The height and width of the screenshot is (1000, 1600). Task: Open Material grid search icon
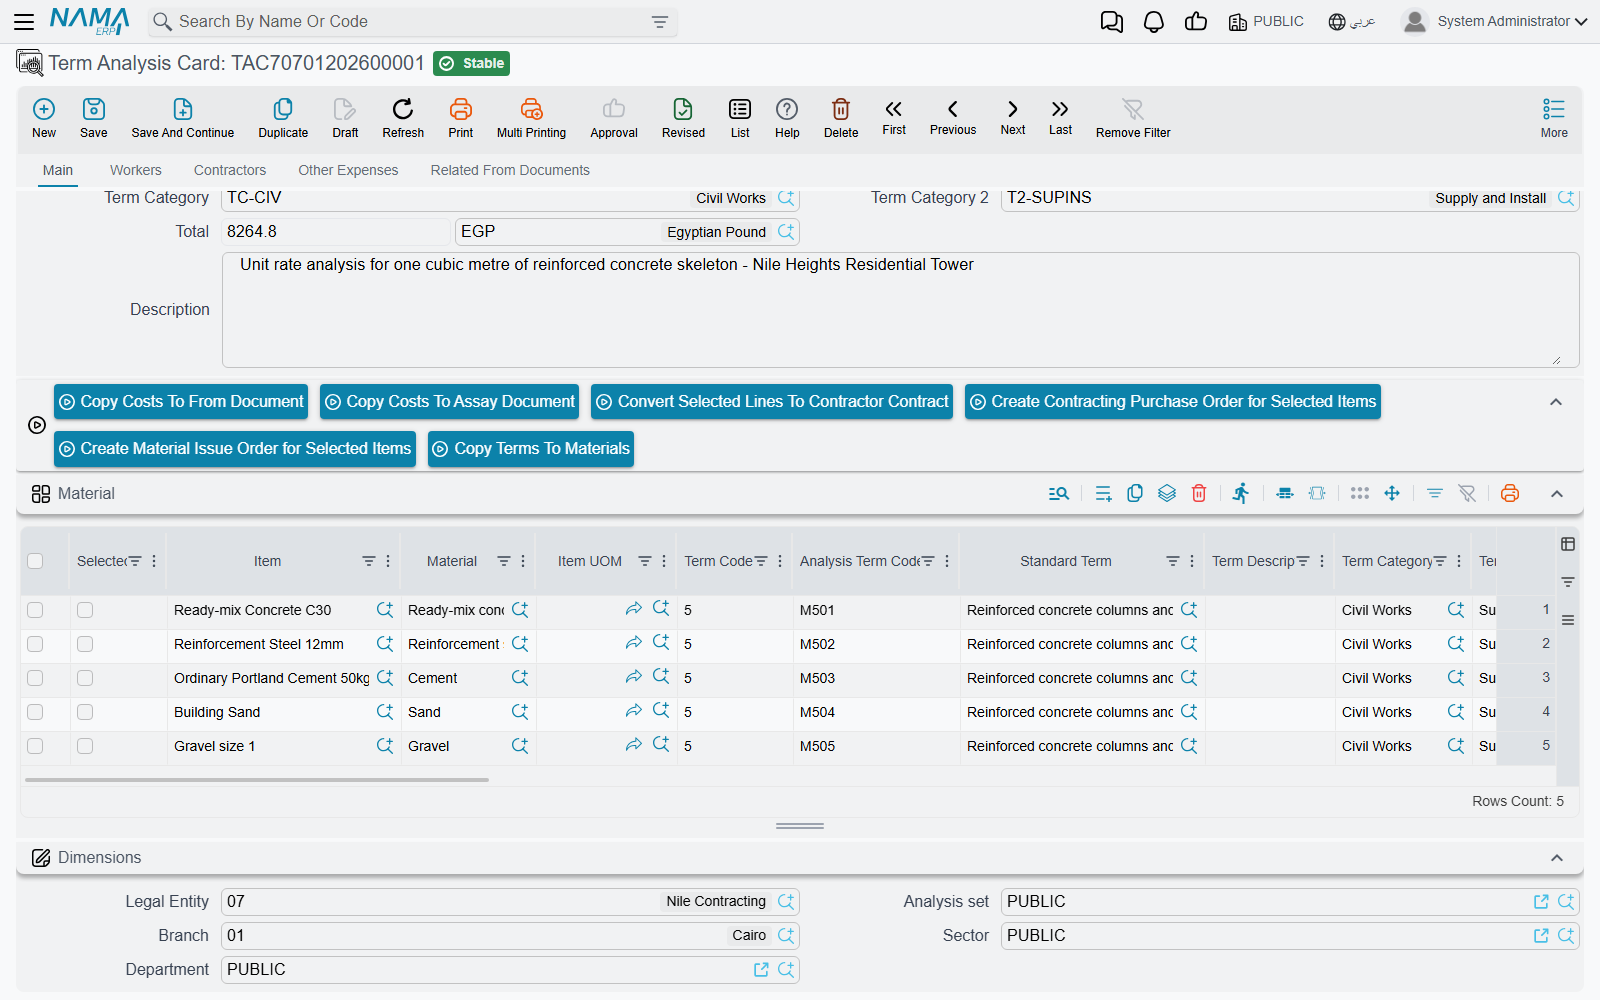pos(1059,493)
